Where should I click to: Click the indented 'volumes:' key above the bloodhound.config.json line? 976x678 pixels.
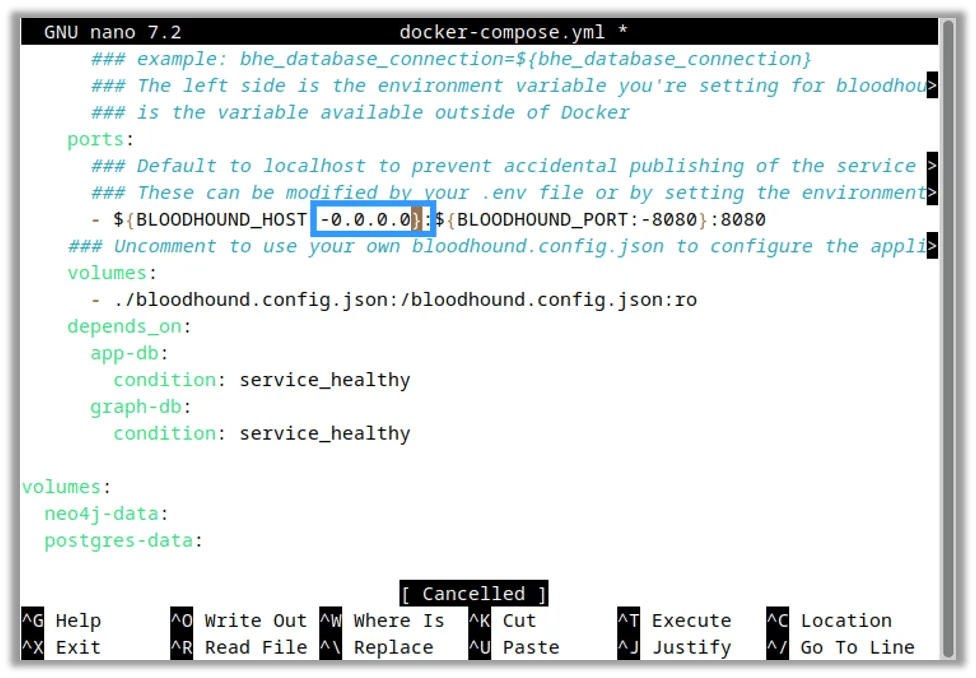112,273
